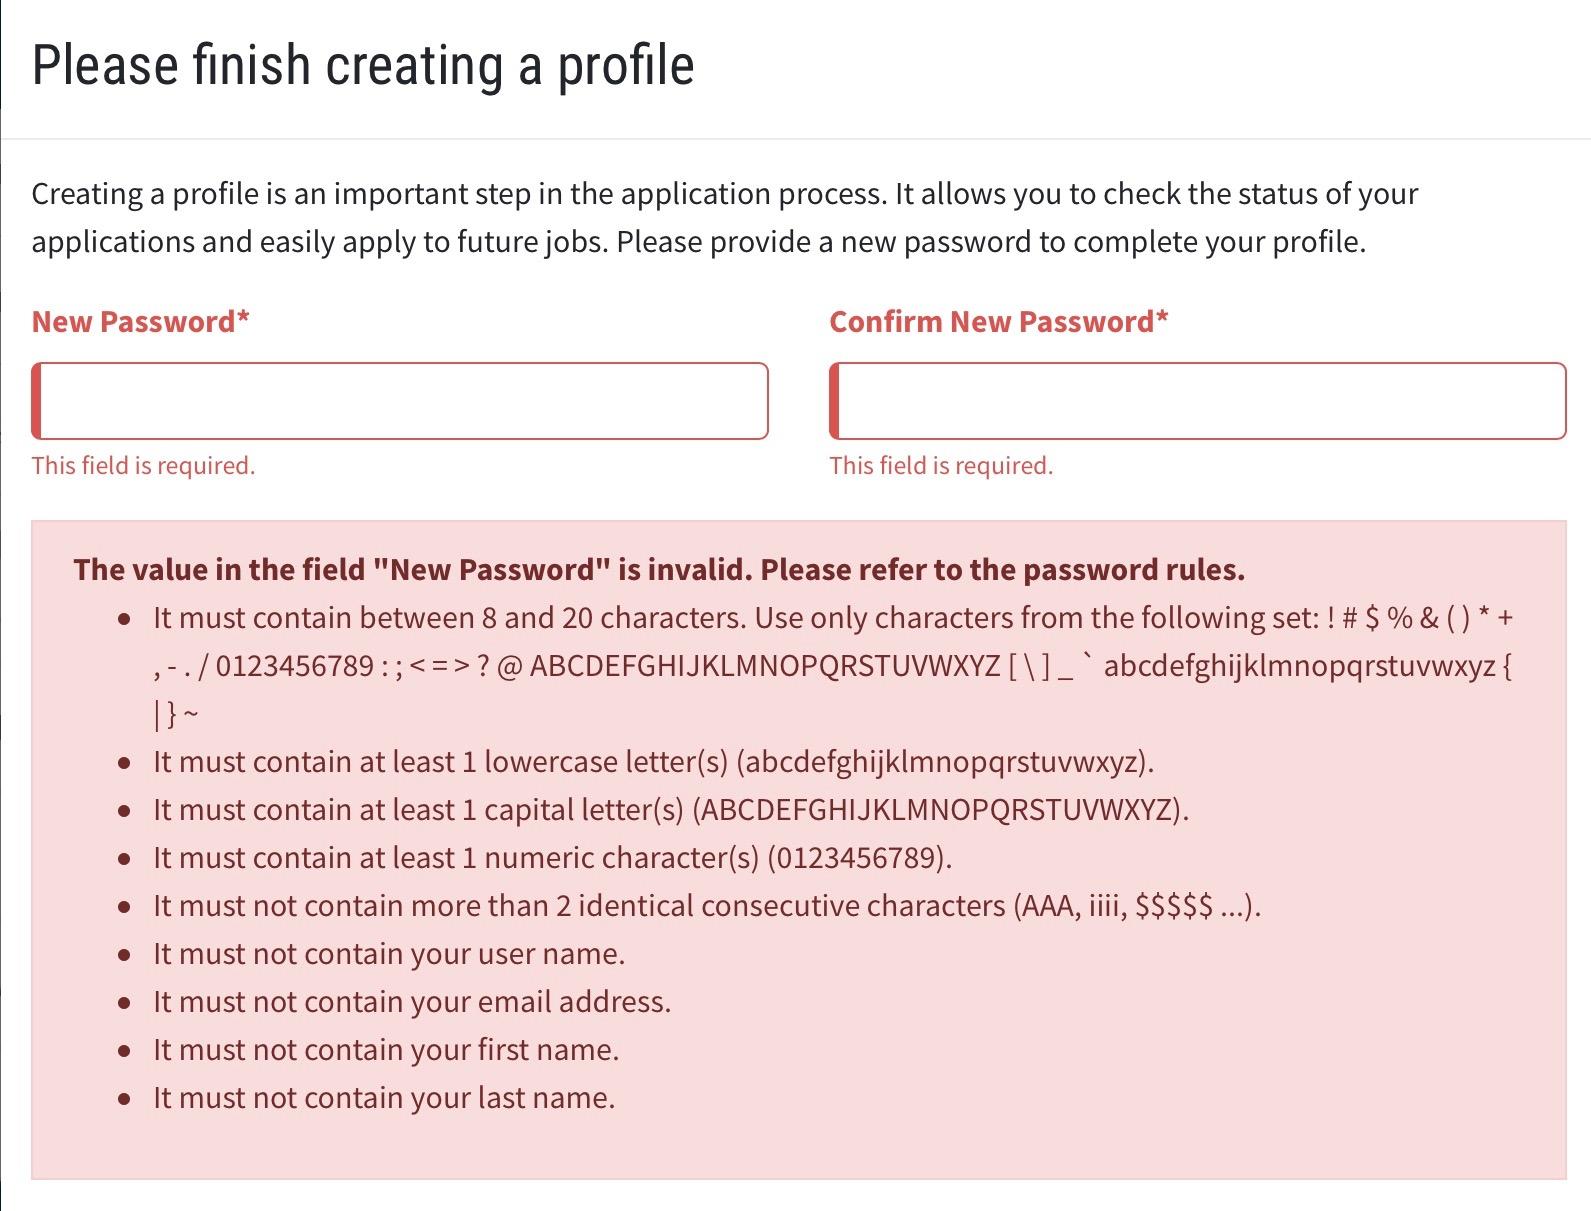Screen dimensions: 1591x1211
Task: Click the 'Please finish creating a profile' heading
Action: 363,64
